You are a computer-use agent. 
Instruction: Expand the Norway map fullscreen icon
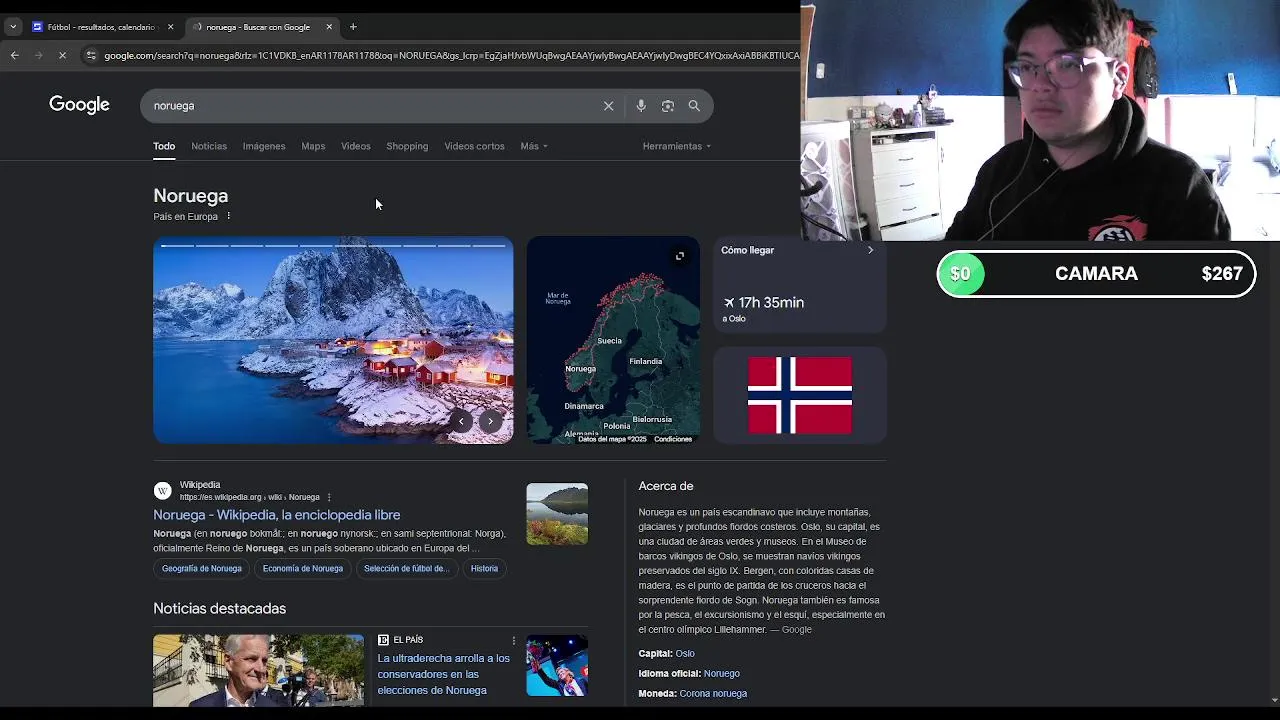coord(680,256)
